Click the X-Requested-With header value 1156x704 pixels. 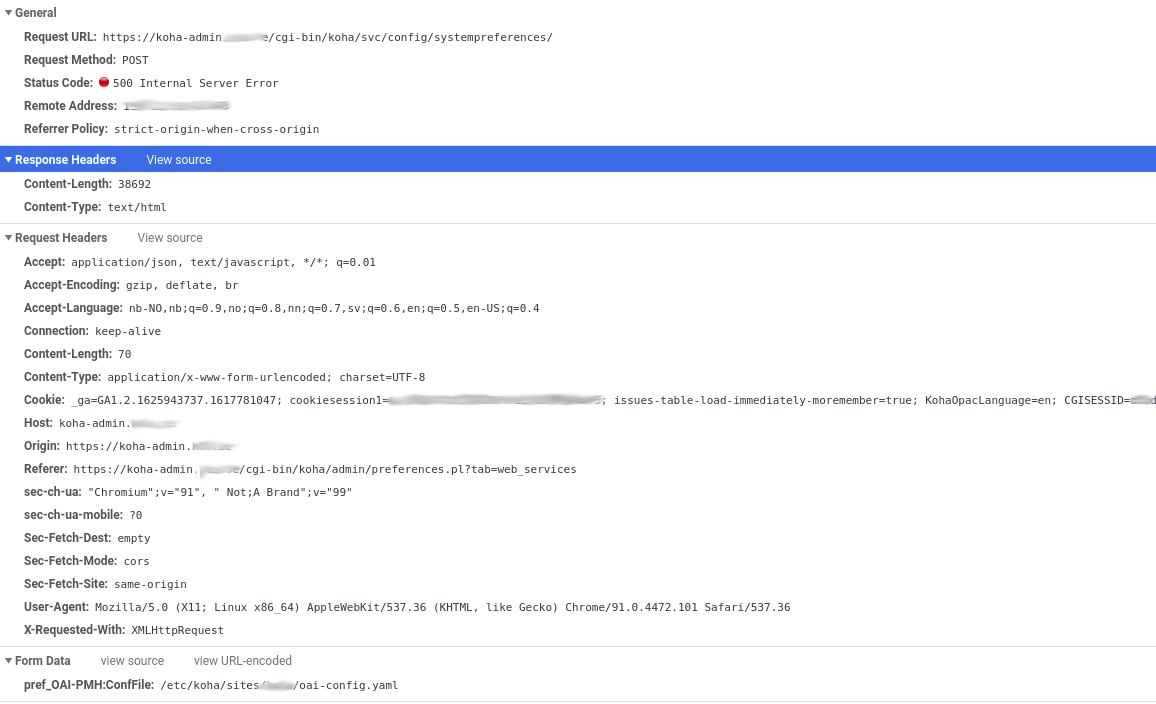(x=177, y=631)
